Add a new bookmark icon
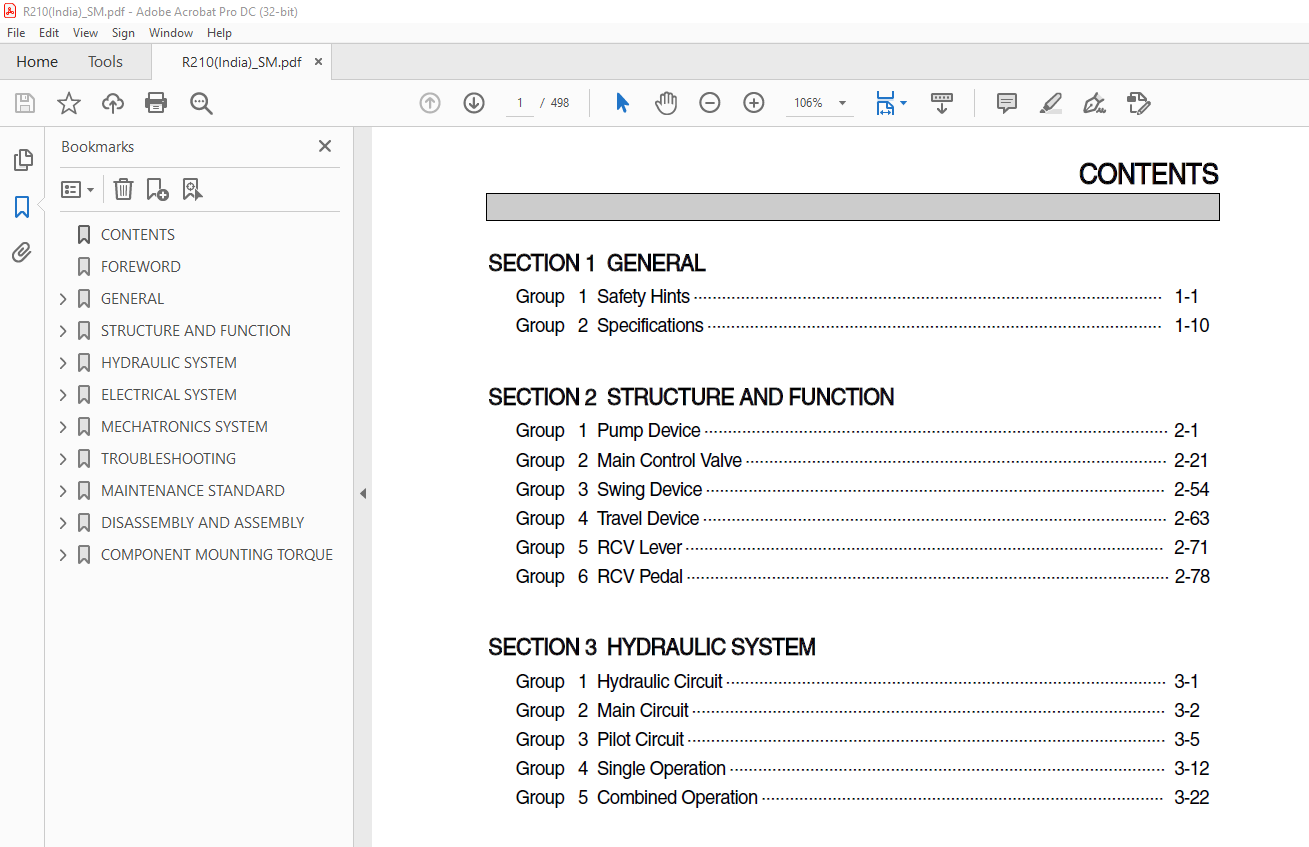The image size is (1309, 847). point(157,189)
